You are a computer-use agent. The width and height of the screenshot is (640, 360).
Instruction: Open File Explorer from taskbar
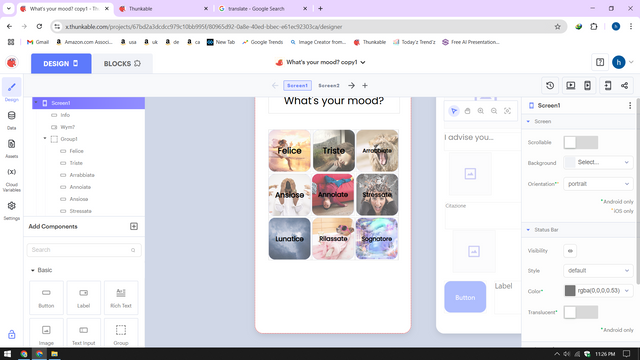coord(54,354)
